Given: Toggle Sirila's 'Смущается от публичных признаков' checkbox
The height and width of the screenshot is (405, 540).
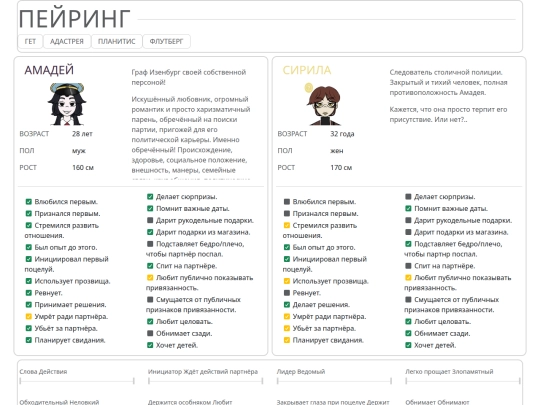Looking at the screenshot, I should click(x=408, y=300).
